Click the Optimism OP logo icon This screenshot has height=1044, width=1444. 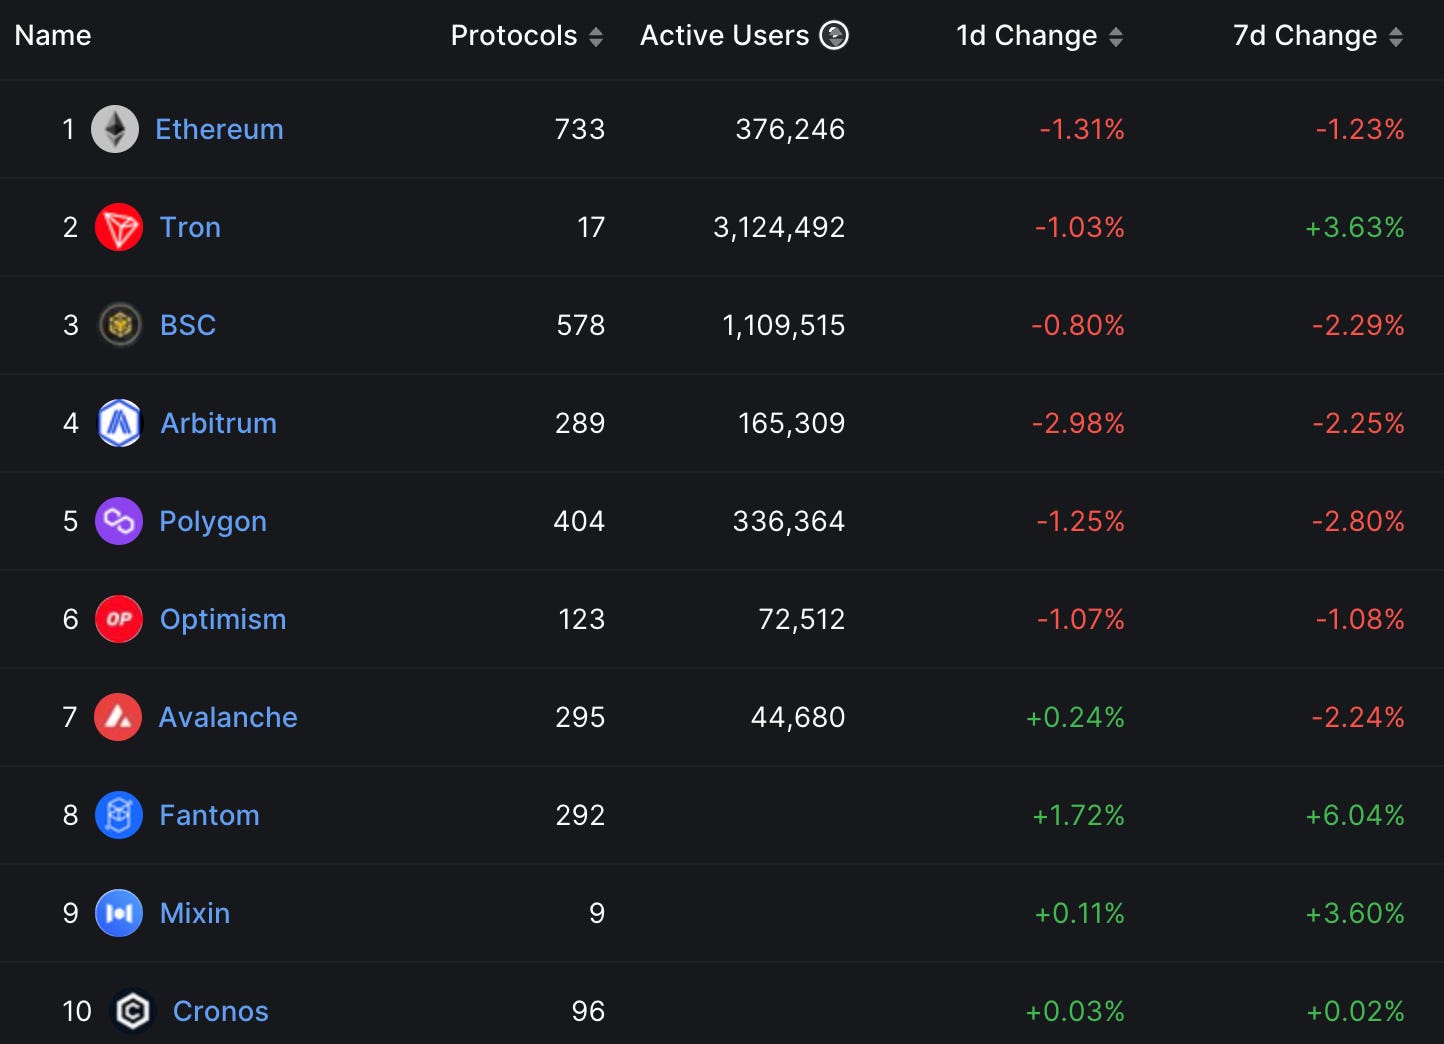119,619
